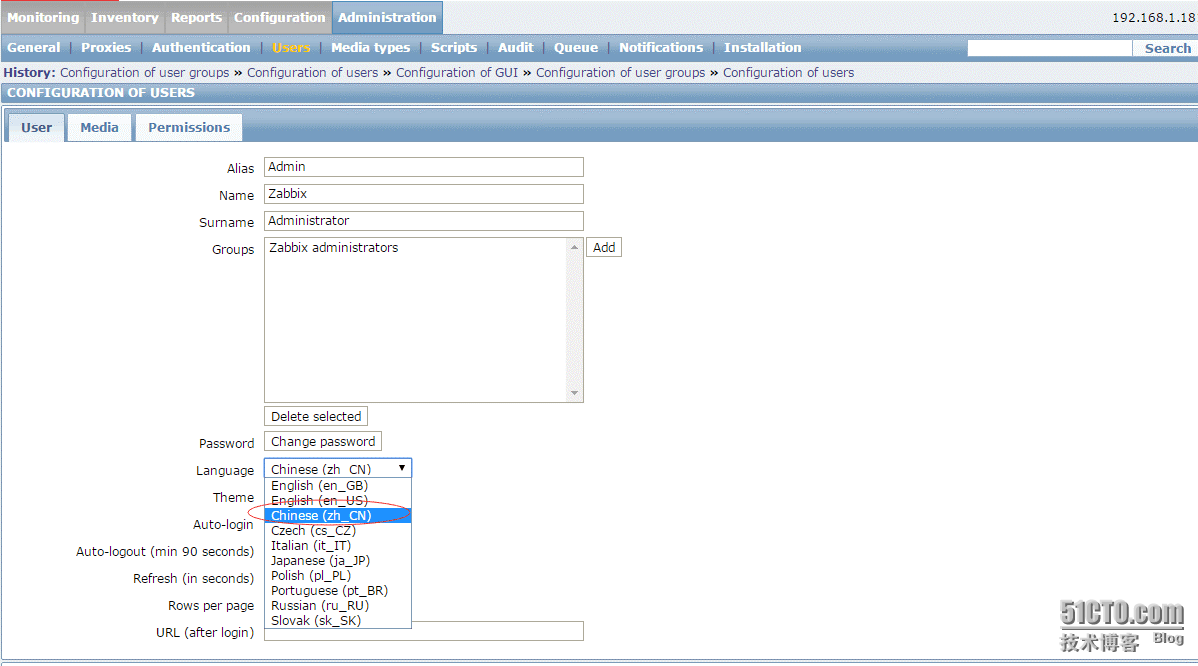Open Media types submenu
This screenshot has height=666, width=1198.
pos(371,47)
